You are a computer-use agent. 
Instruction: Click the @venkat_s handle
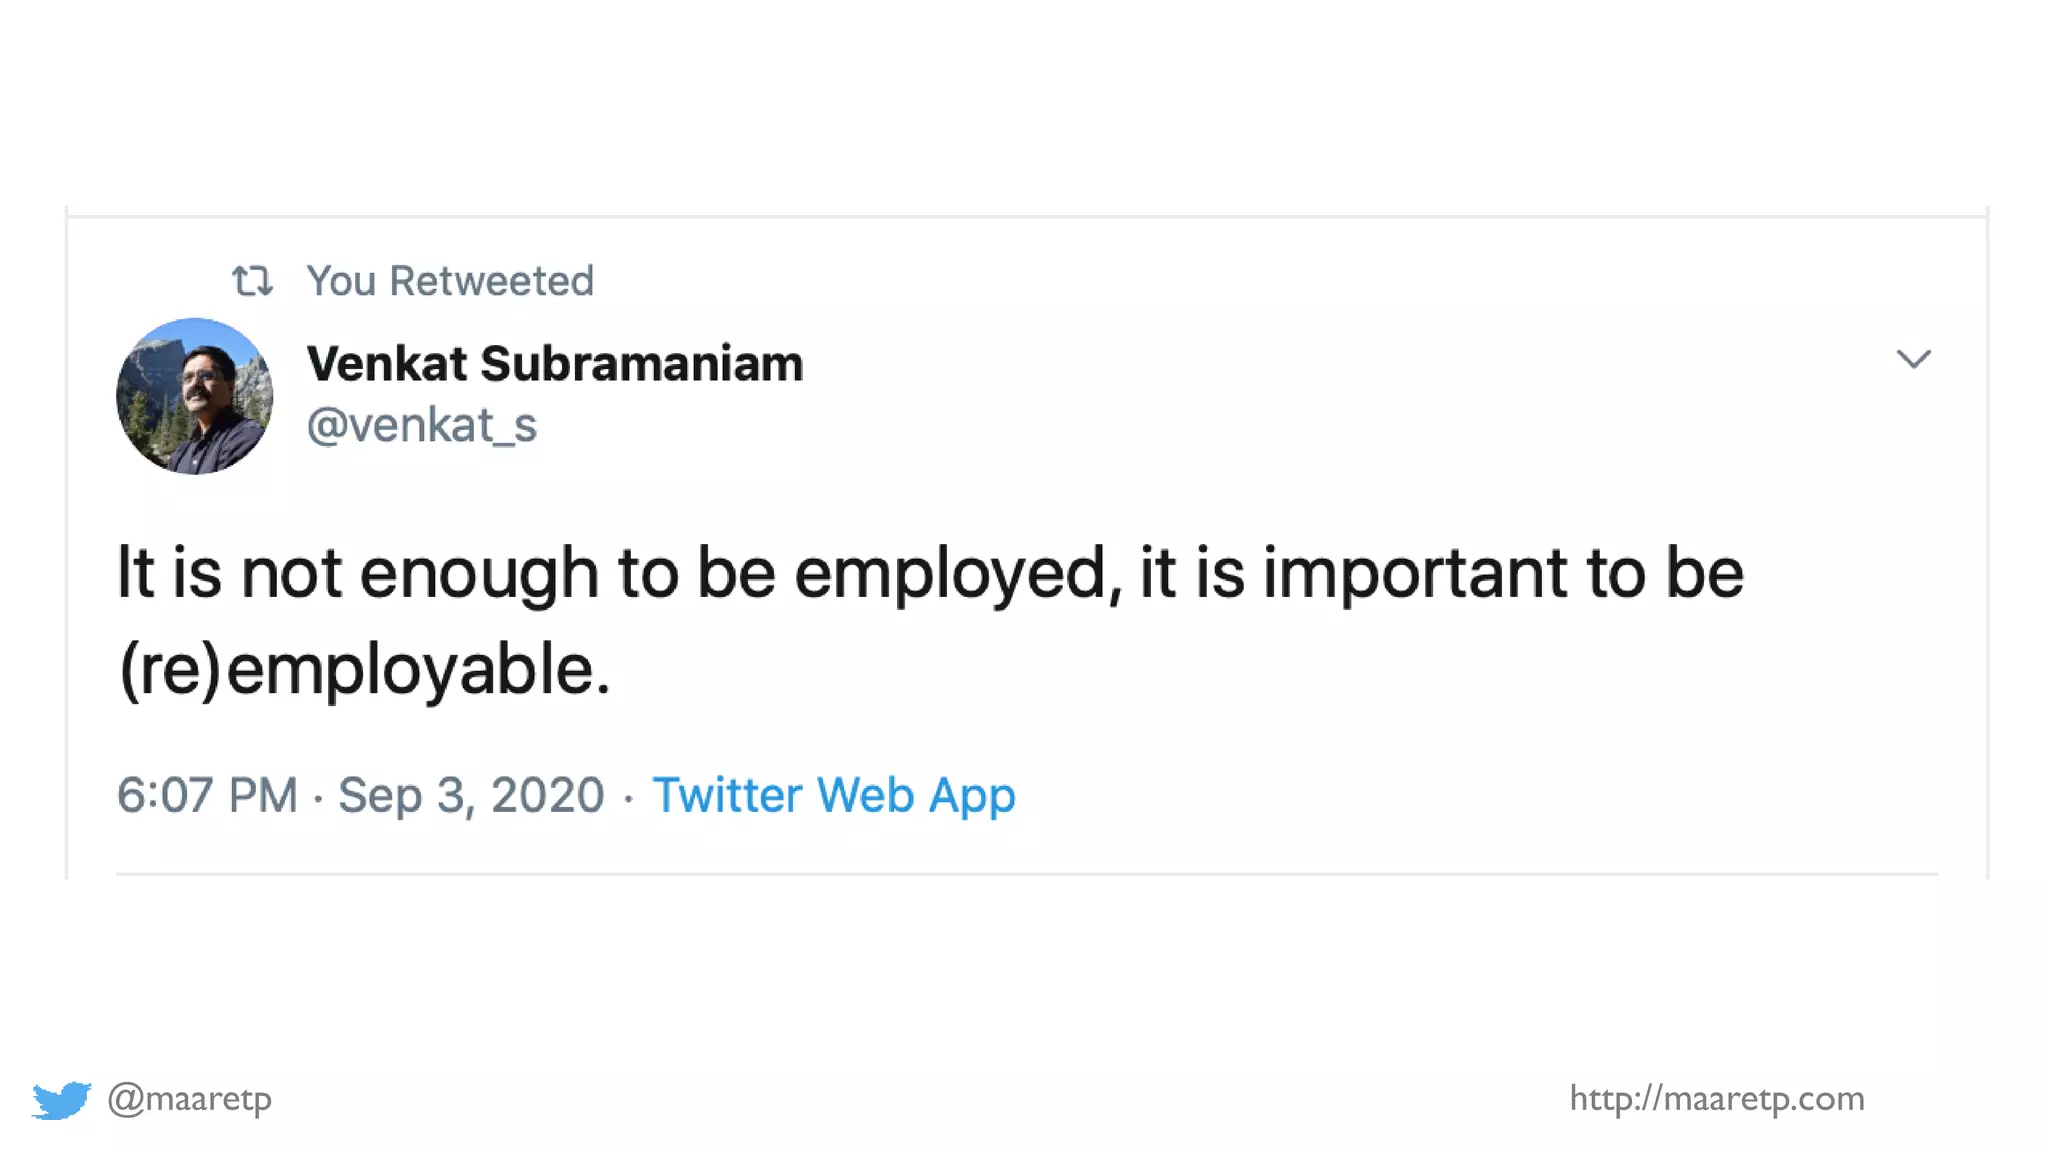(421, 425)
